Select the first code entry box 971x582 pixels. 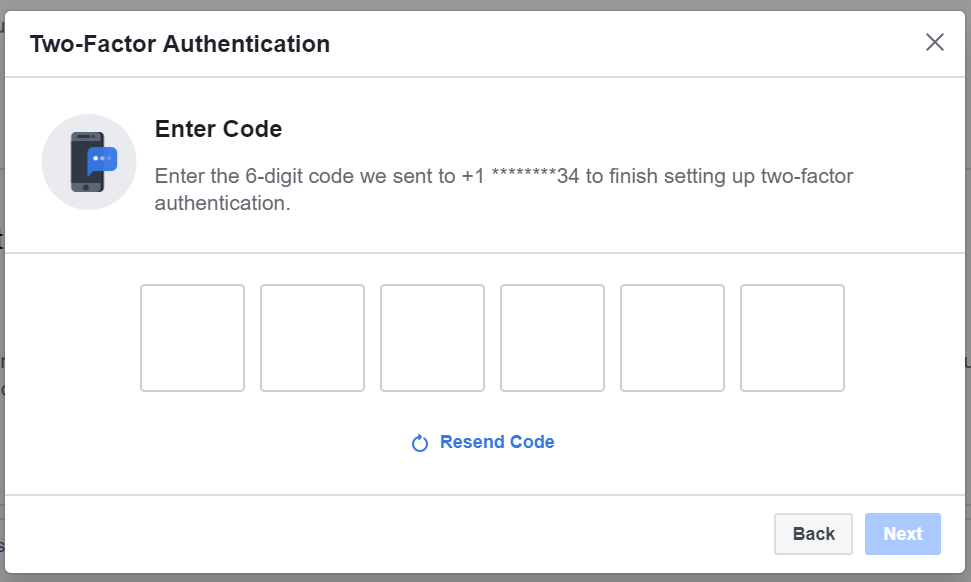(192, 337)
